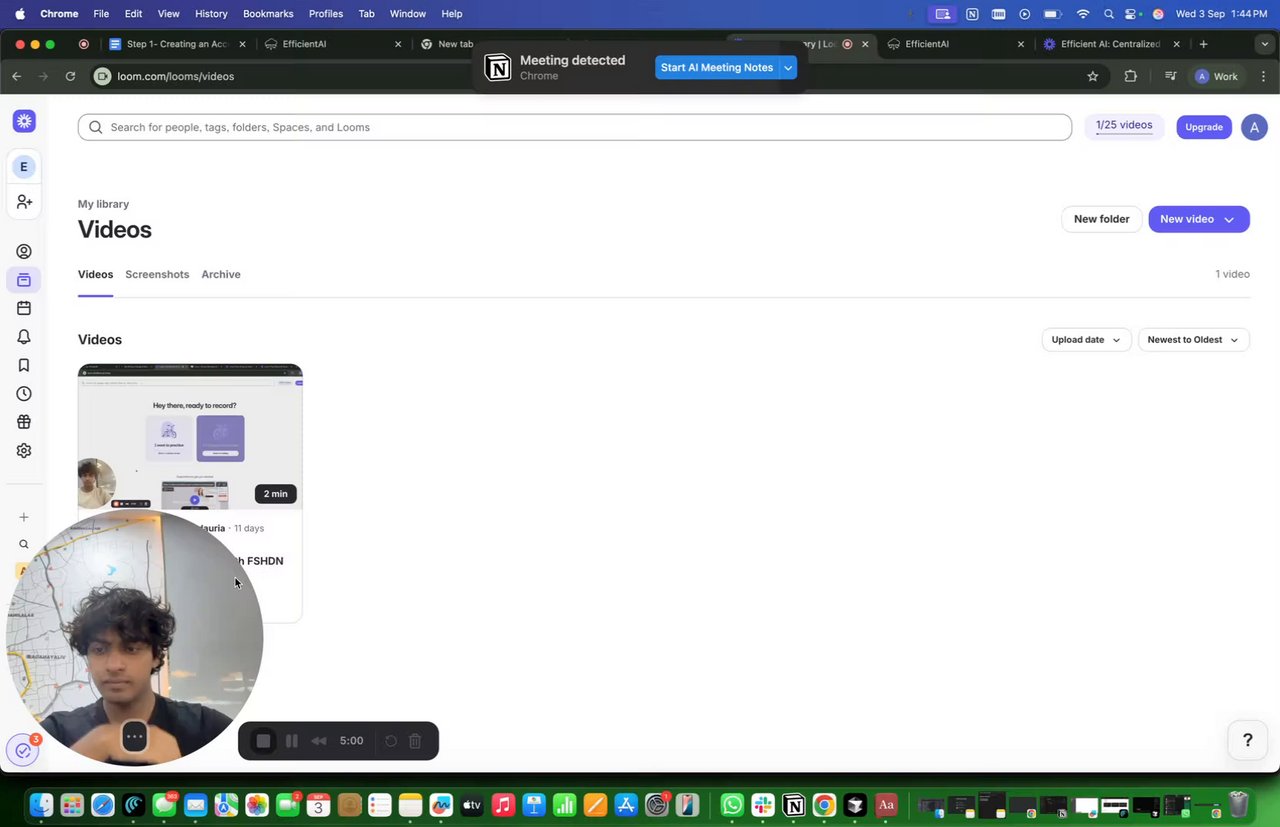Image resolution: width=1280 pixels, height=827 pixels.
Task: Click the bookmark icon in the sidebar
Action: coord(24,365)
